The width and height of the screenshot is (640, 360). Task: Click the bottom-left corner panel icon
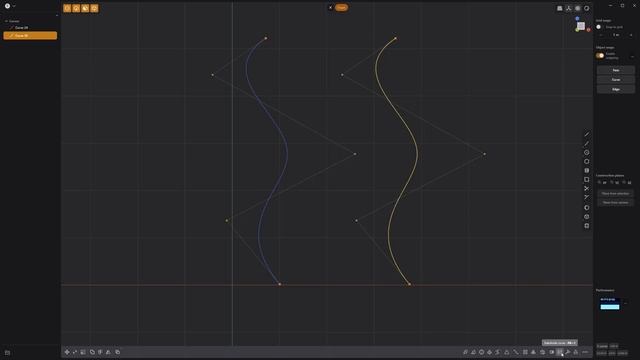tap(7, 352)
